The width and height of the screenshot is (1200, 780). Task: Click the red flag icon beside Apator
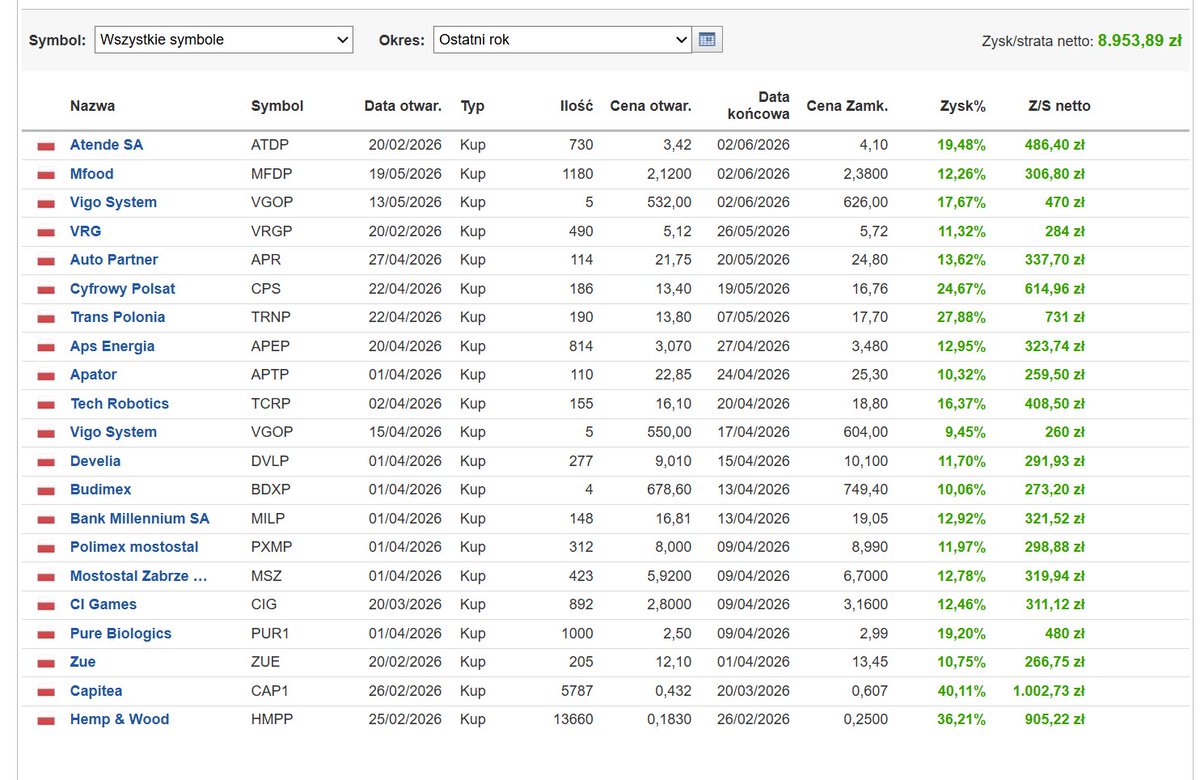pyautogui.click(x=46, y=376)
